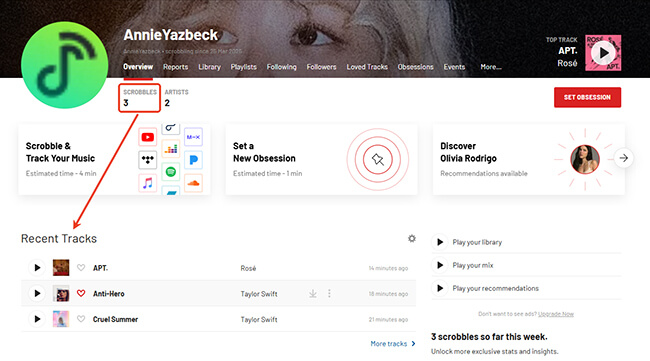Open Recent Tracks settings gear
This screenshot has height=361, width=650.
(412, 238)
